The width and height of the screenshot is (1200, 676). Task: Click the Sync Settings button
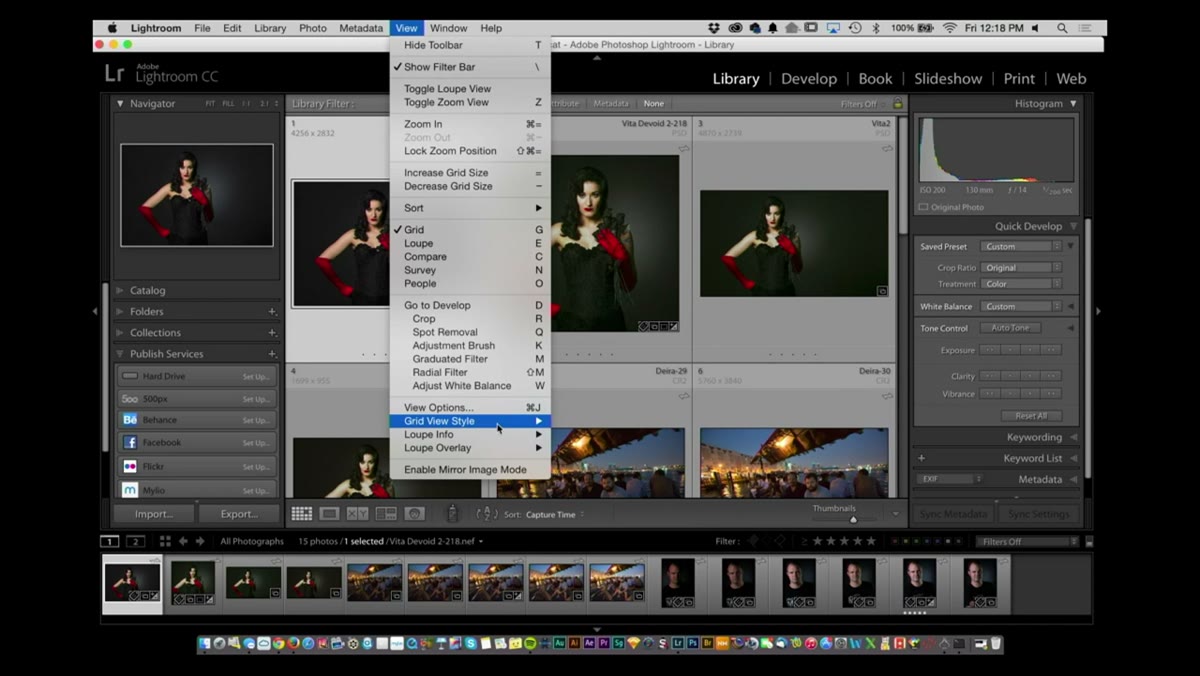coord(1039,514)
